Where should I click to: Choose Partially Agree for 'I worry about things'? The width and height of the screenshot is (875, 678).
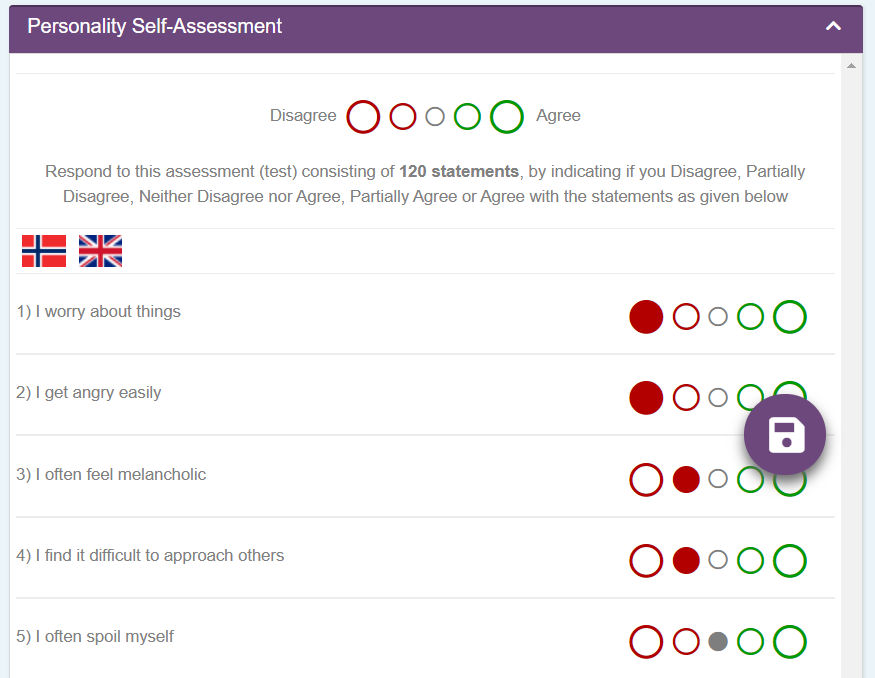pyautogui.click(x=751, y=317)
